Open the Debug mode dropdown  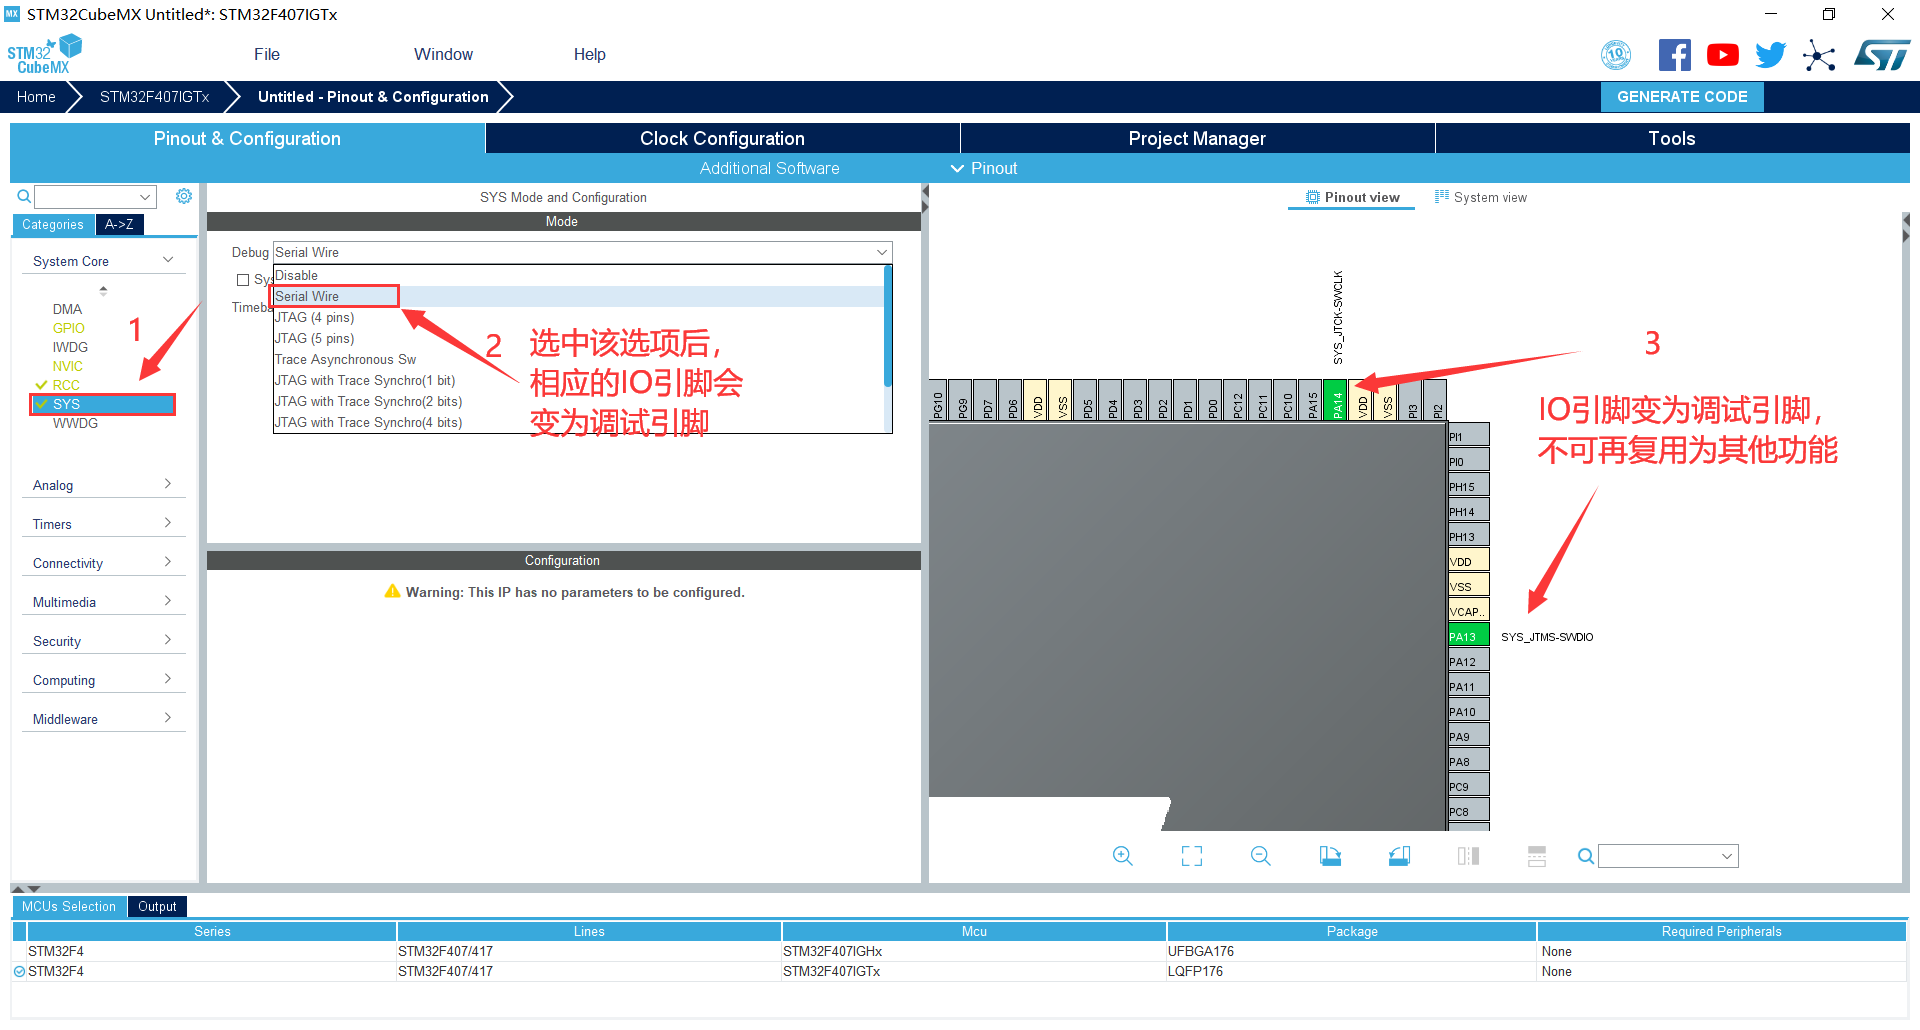click(582, 252)
